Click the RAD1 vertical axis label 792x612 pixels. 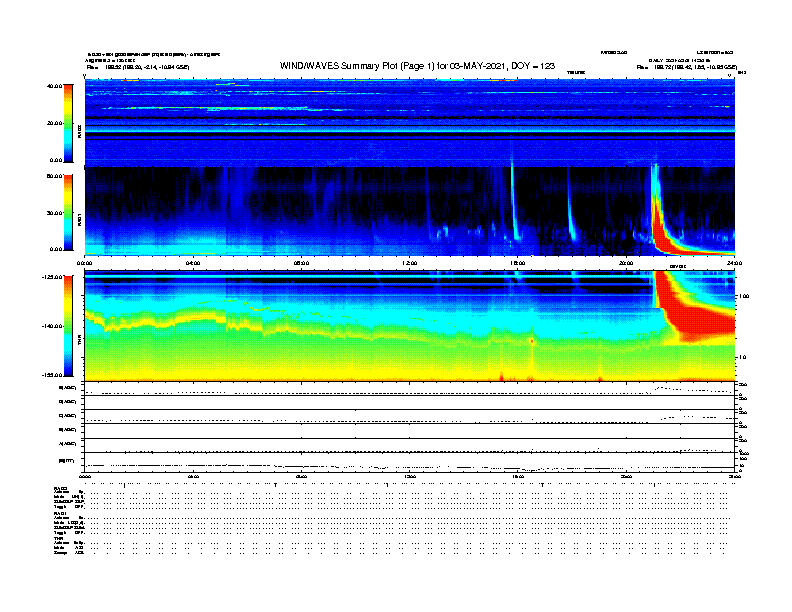[x=79, y=219]
